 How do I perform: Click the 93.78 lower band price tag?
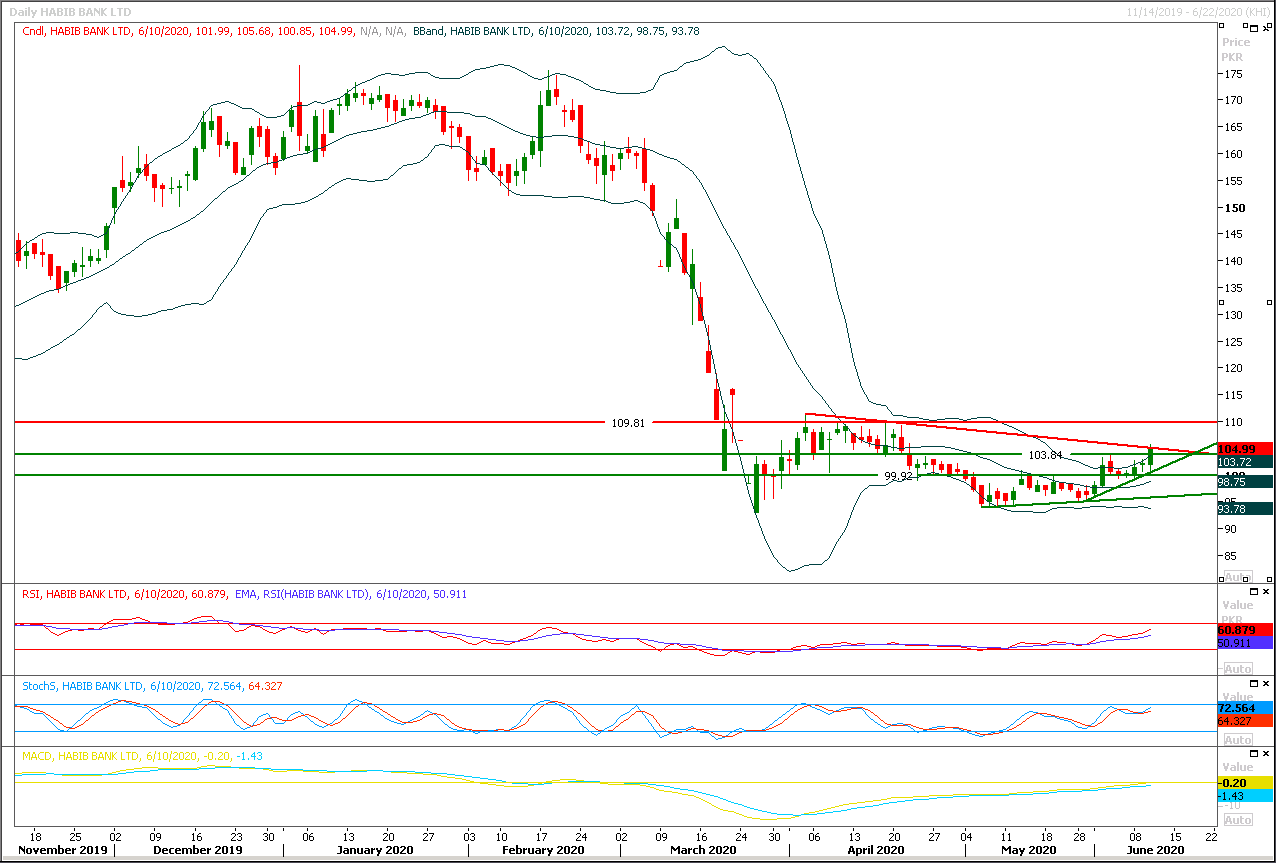1244,509
